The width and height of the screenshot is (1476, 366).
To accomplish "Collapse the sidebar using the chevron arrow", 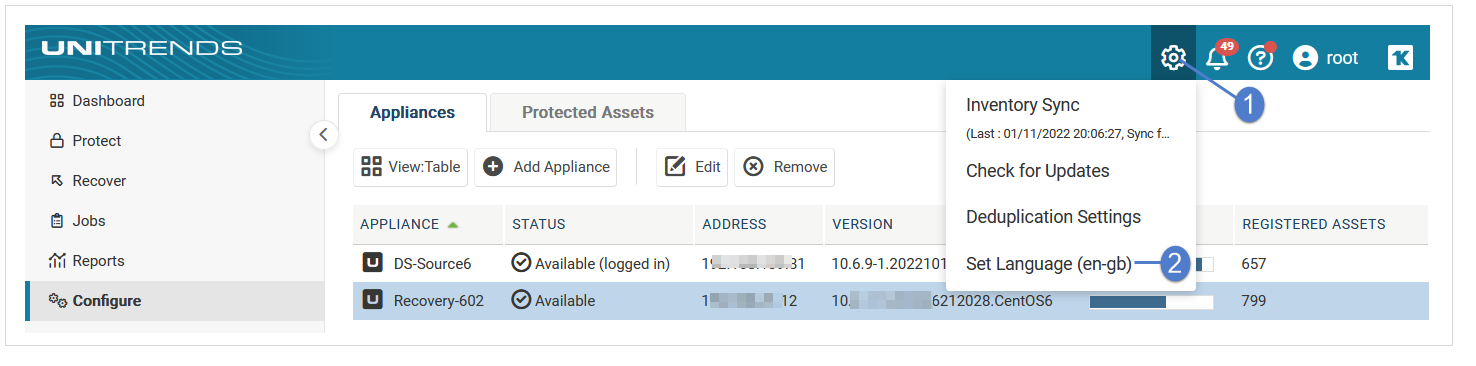I will pos(323,134).
